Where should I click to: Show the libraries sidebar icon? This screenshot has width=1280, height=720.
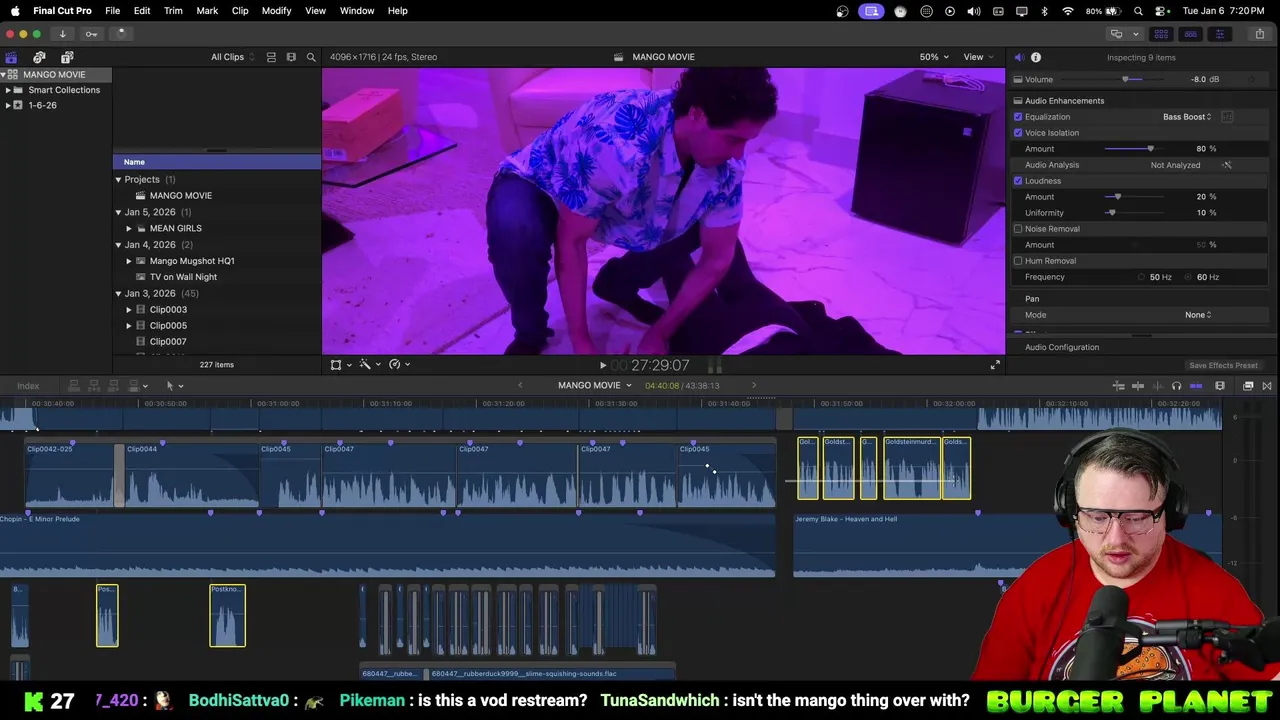[x=11, y=57]
